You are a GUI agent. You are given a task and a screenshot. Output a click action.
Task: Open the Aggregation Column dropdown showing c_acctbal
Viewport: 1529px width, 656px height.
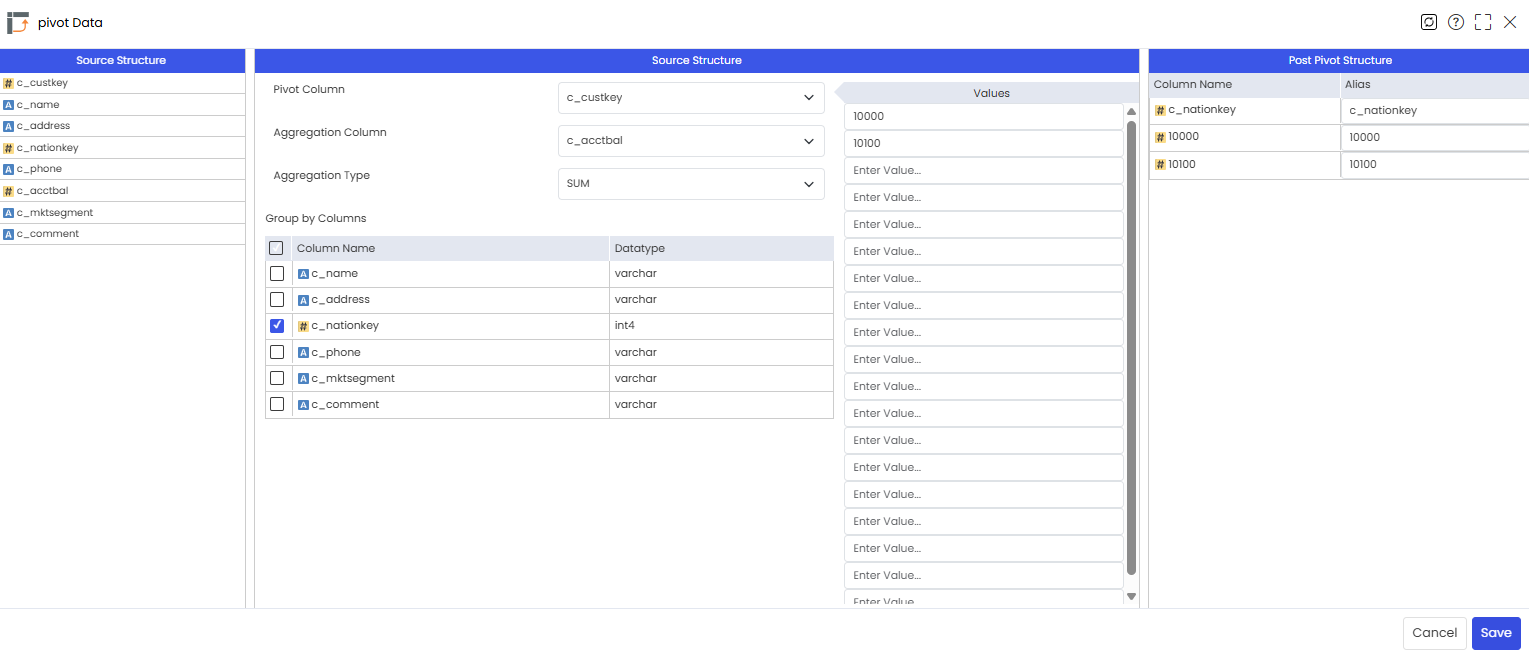pyautogui.click(x=691, y=141)
